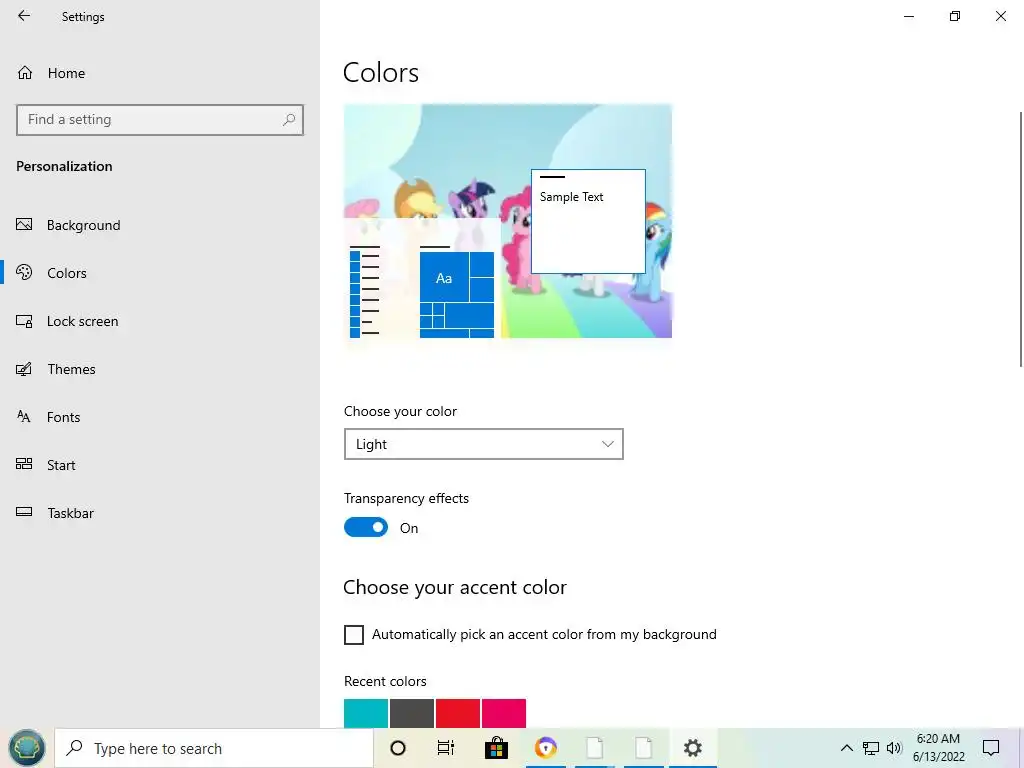Open the purple-orange round app on taskbar

point(545,748)
